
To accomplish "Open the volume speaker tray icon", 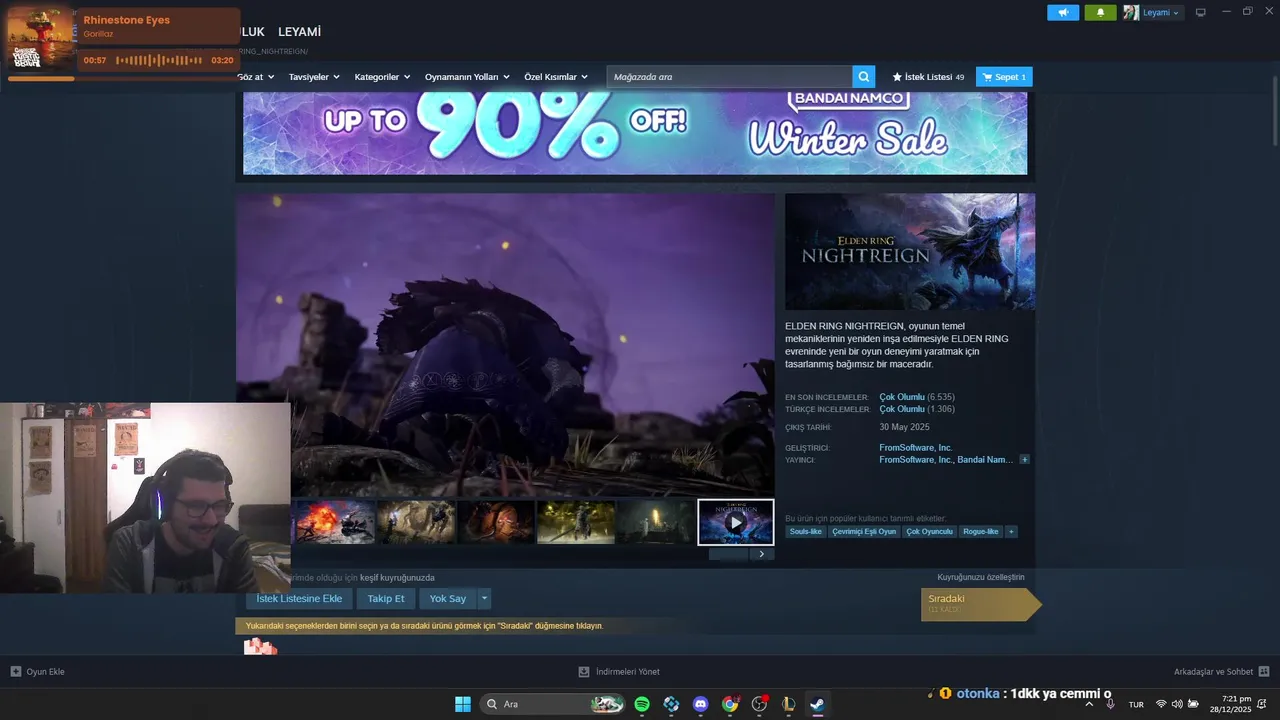I will [1177, 704].
